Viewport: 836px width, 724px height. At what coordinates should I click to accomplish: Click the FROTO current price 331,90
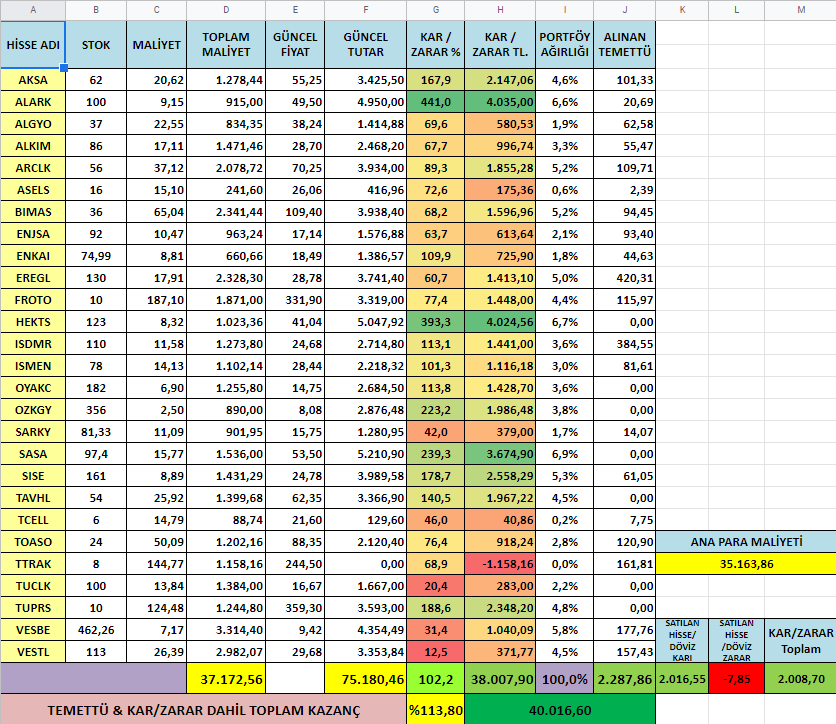tap(295, 300)
